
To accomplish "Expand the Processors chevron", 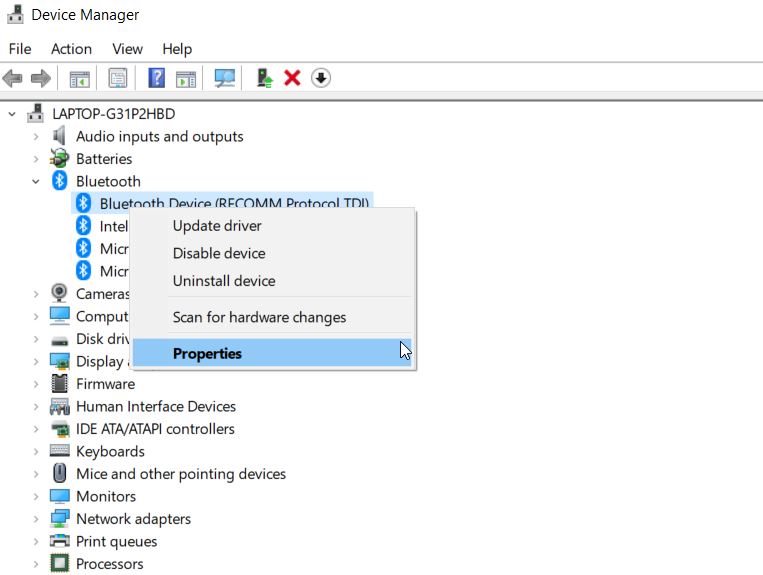I will [36, 564].
